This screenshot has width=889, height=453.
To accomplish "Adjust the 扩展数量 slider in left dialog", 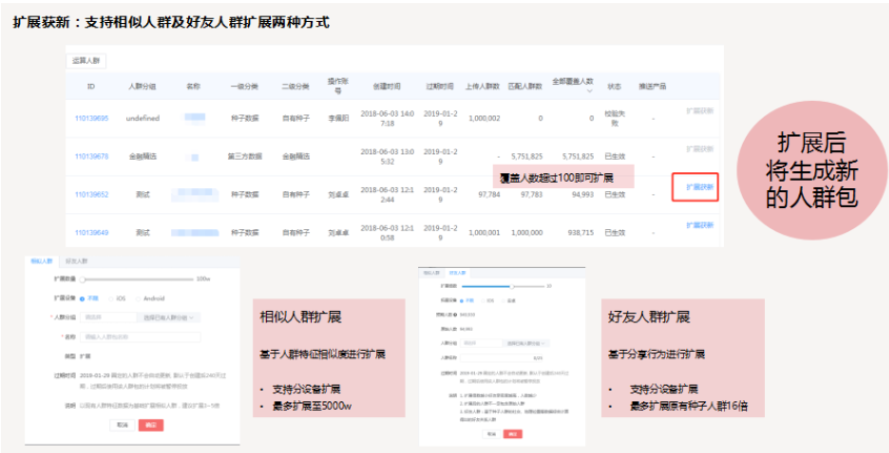I will pyautogui.click(x=84, y=279).
